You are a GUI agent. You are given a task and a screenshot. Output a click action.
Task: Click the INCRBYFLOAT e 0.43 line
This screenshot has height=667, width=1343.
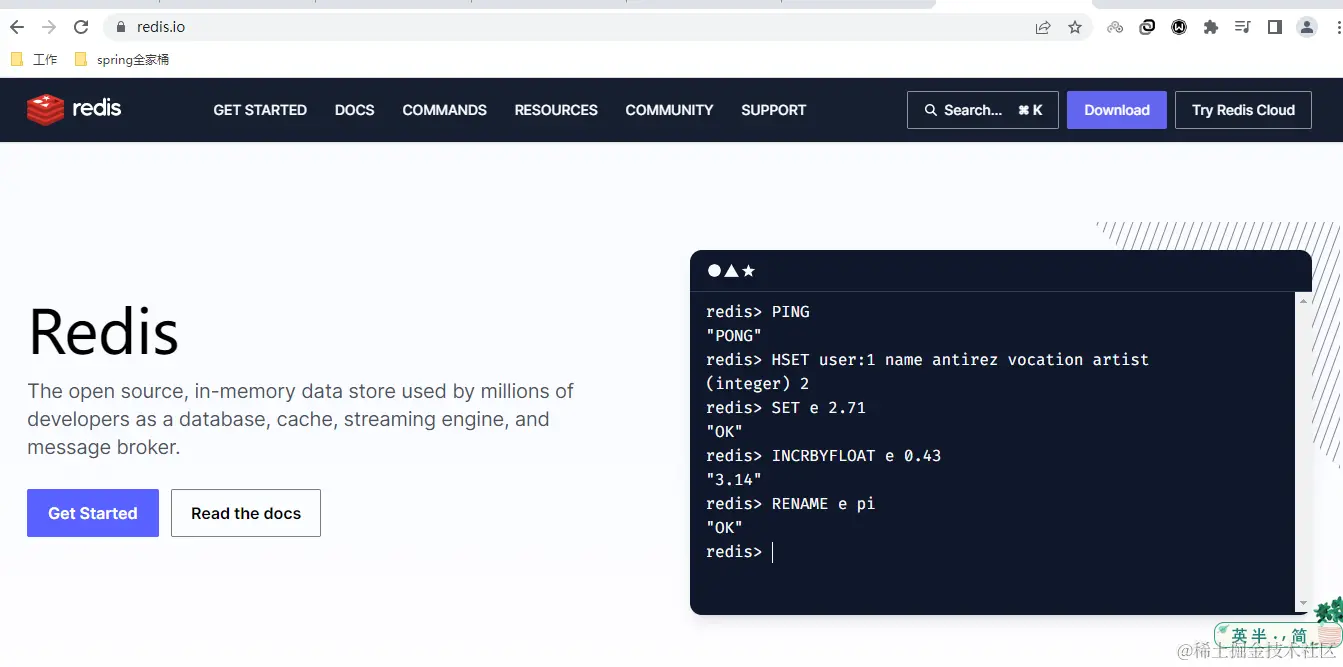coord(824,456)
